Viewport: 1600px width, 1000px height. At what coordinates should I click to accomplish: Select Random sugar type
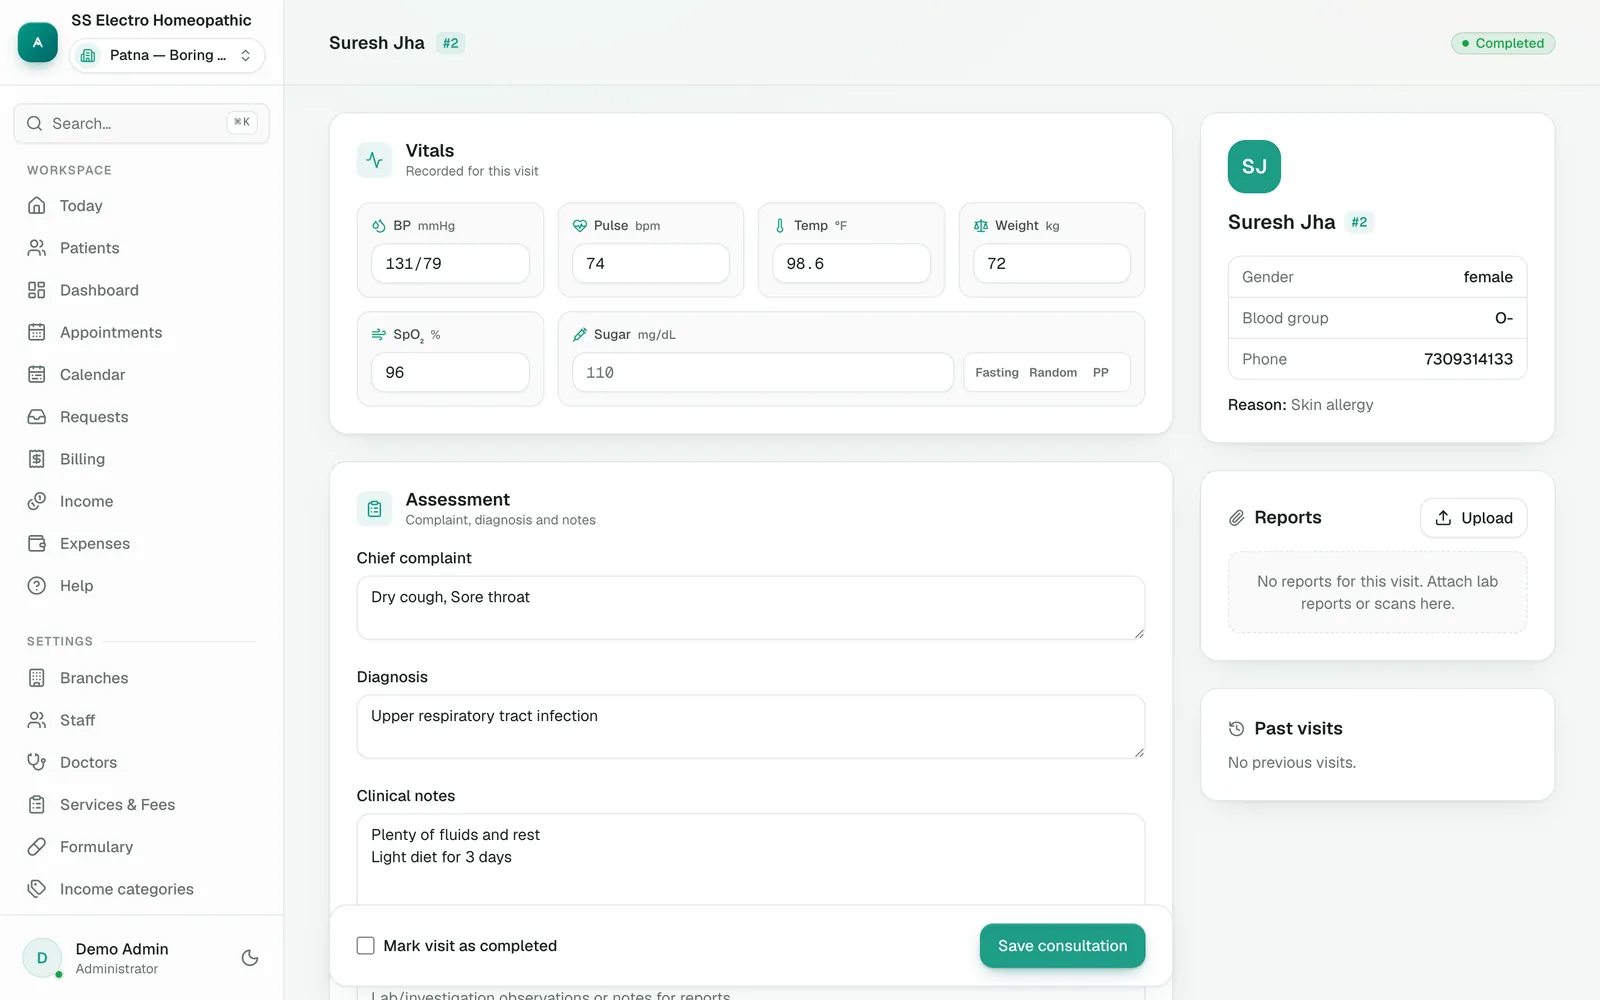pyautogui.click(x=1053, y=372)
